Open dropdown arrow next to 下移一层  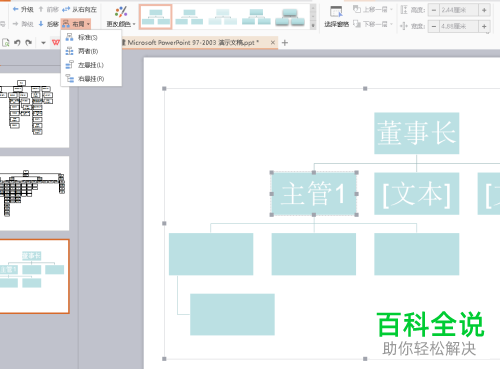click(x=391, y=24)
